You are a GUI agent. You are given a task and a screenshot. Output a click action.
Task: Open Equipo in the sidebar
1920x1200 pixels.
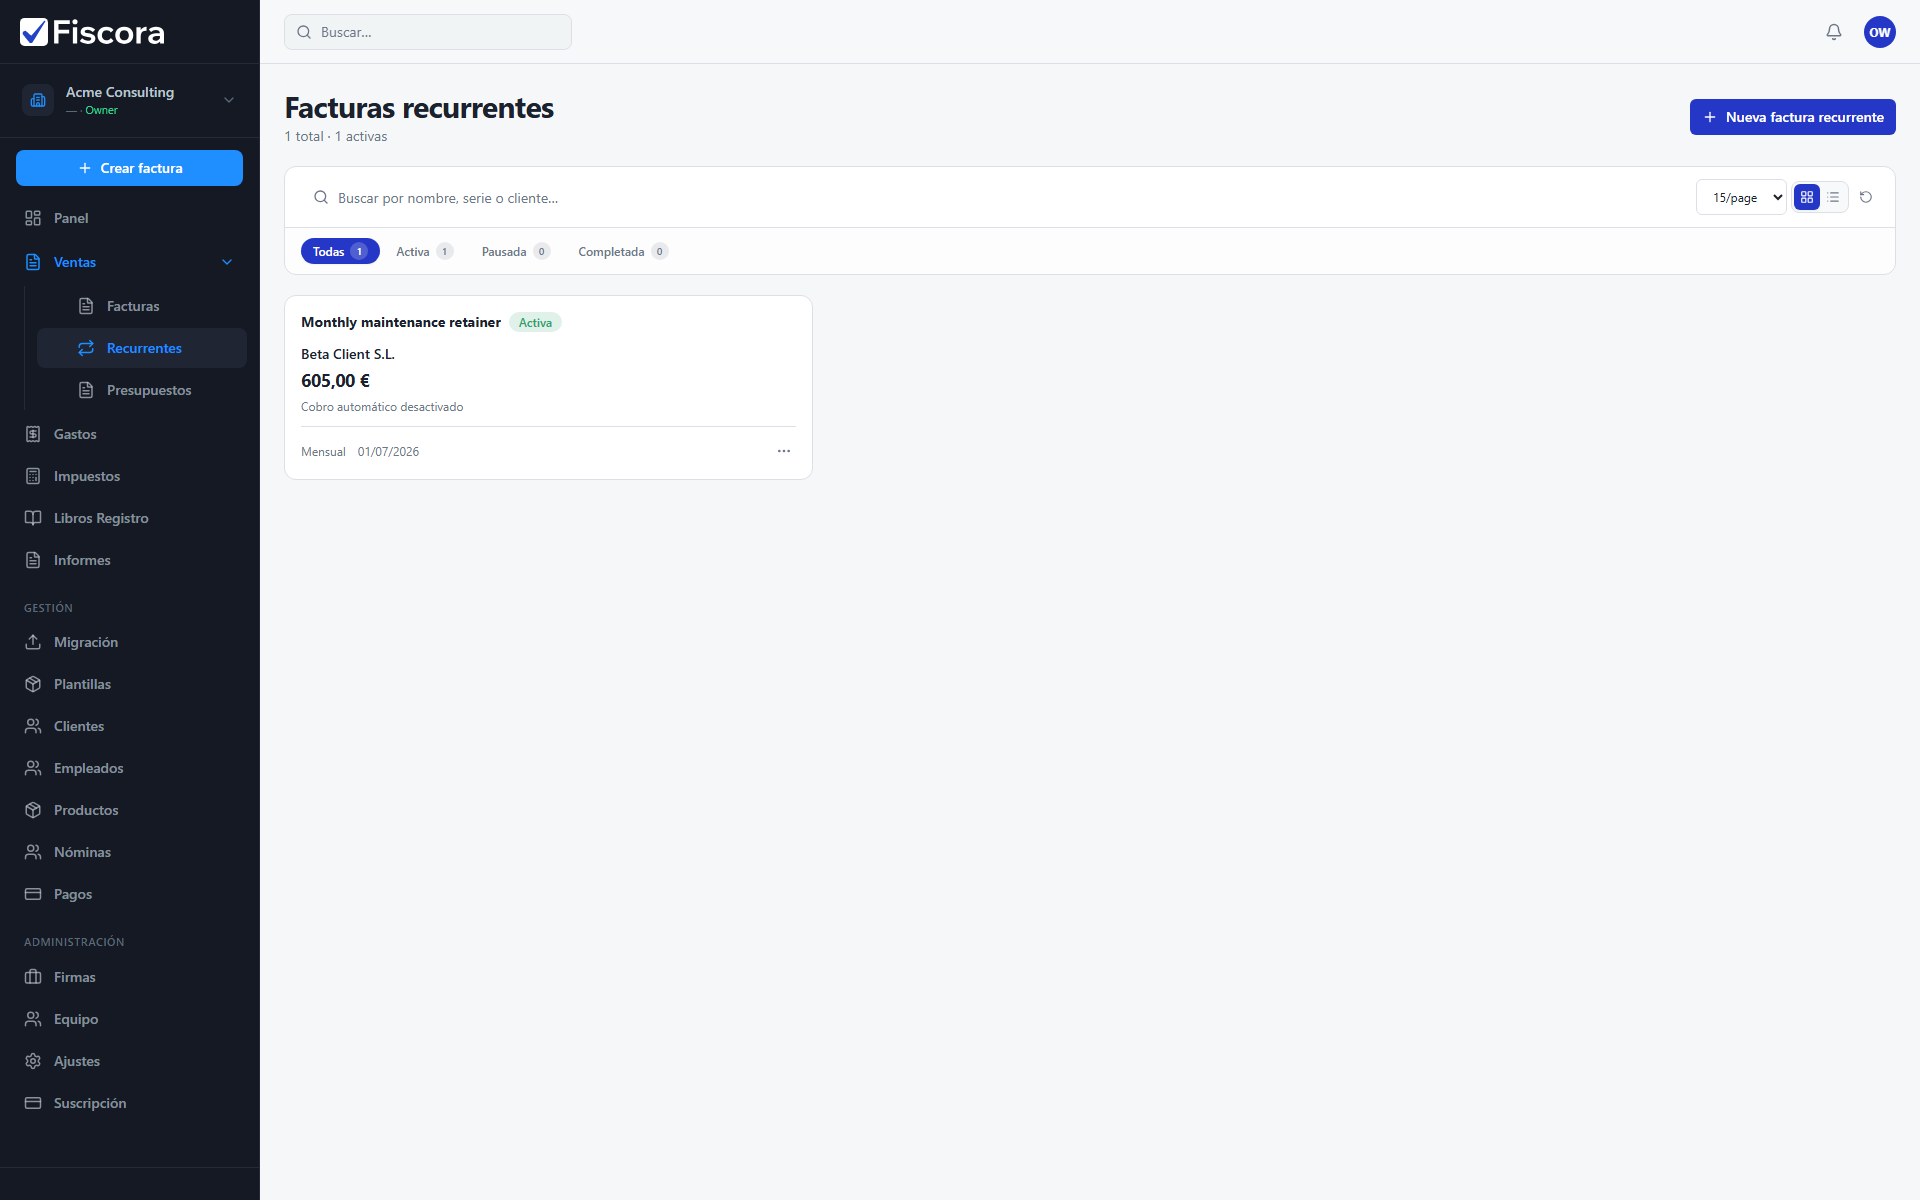coord(130,1019)
